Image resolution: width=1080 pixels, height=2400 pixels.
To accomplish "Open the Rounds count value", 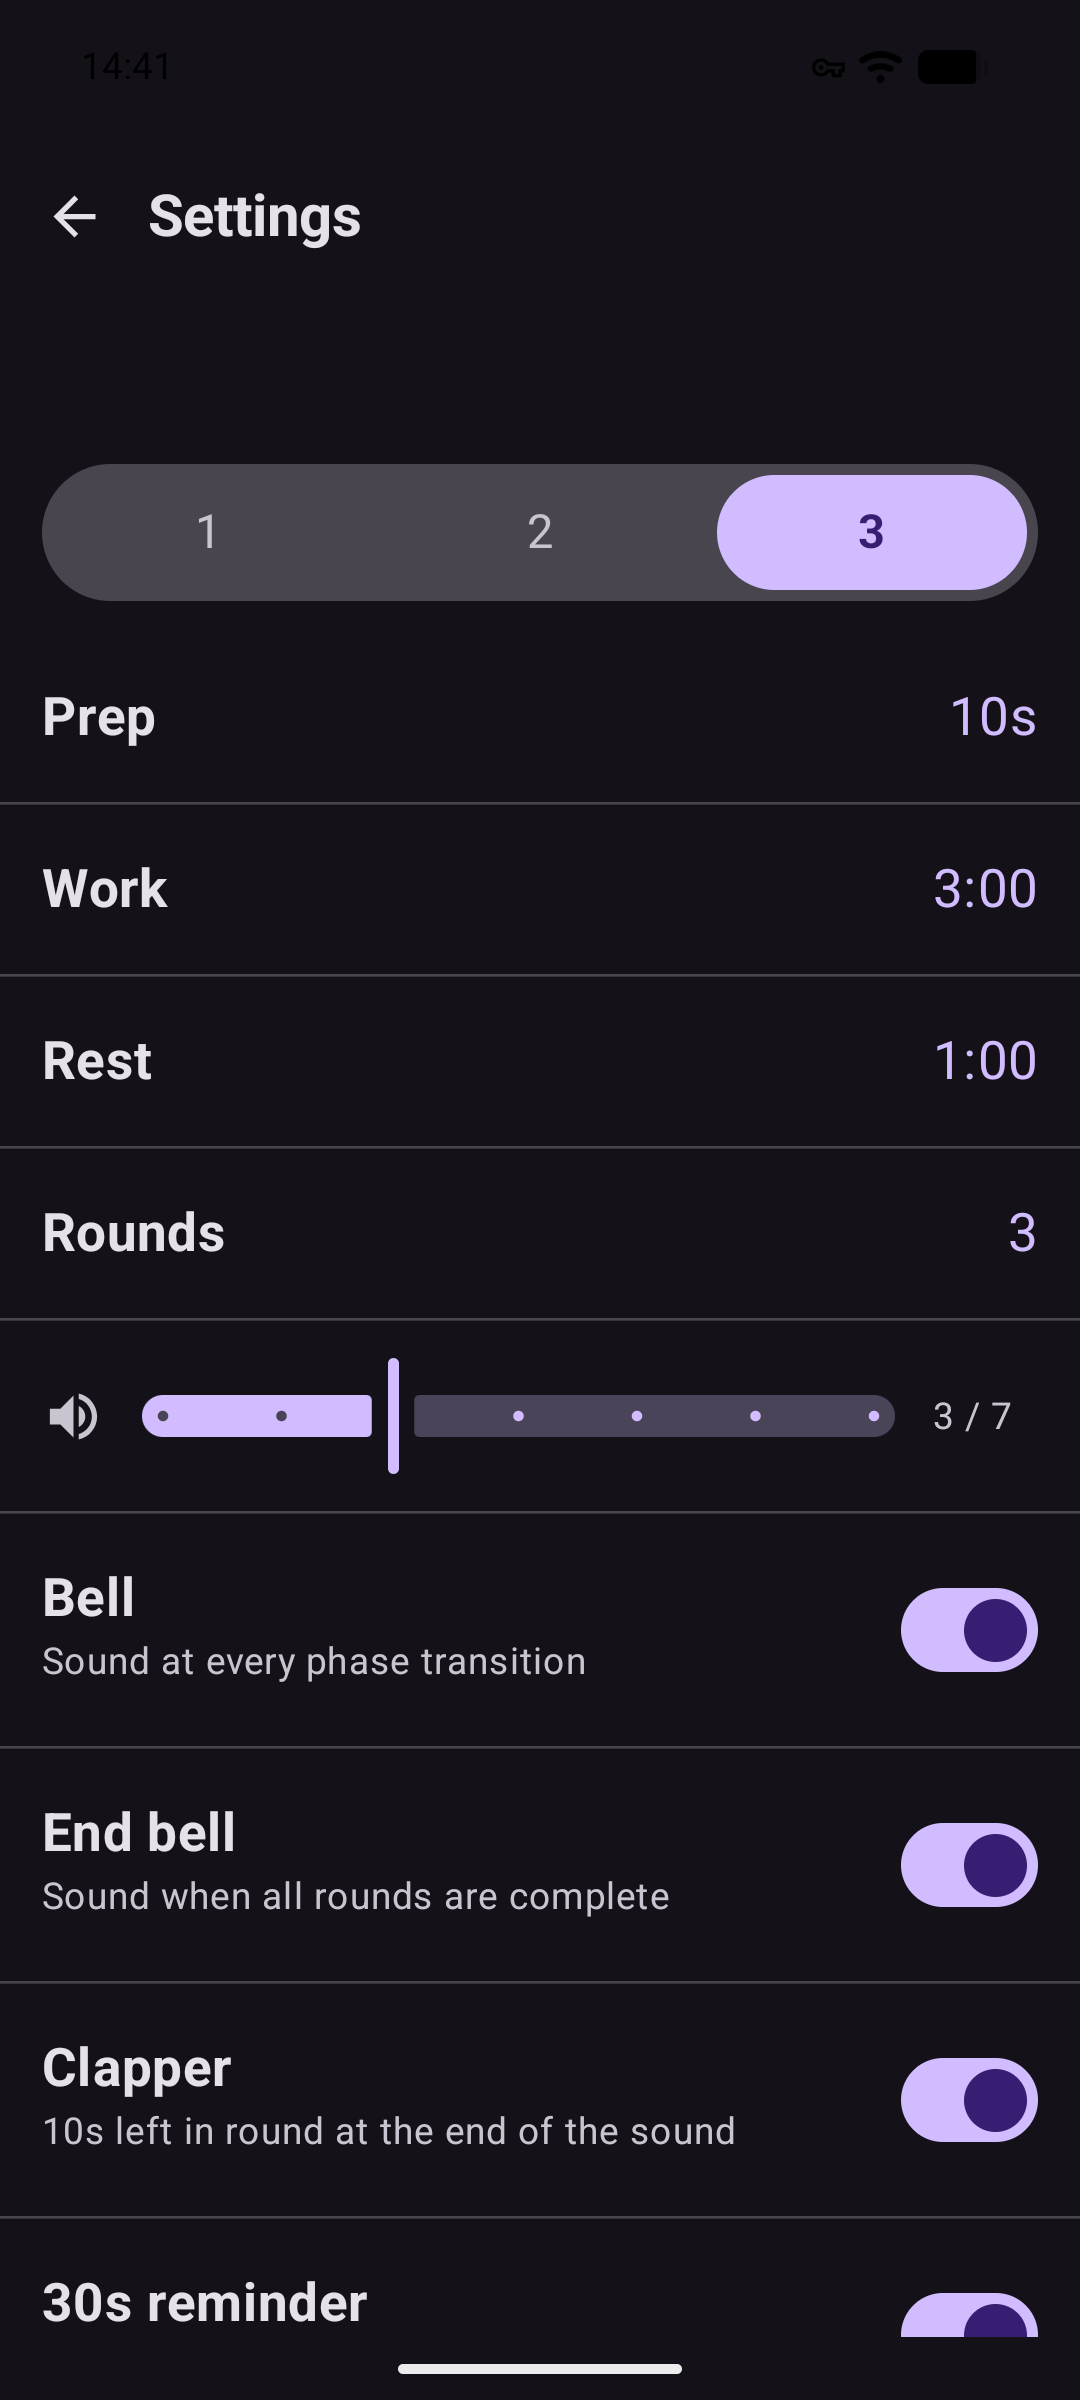I will pyautogui.click(x=1021, y=1233).
